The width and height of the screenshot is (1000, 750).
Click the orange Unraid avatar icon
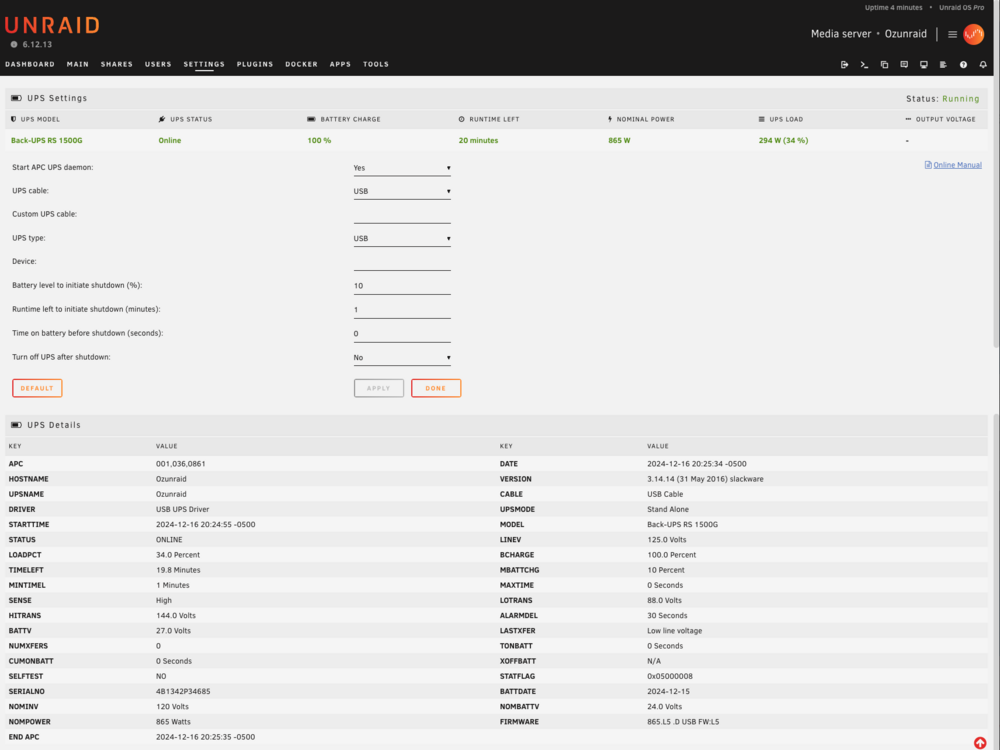point(973,34)
